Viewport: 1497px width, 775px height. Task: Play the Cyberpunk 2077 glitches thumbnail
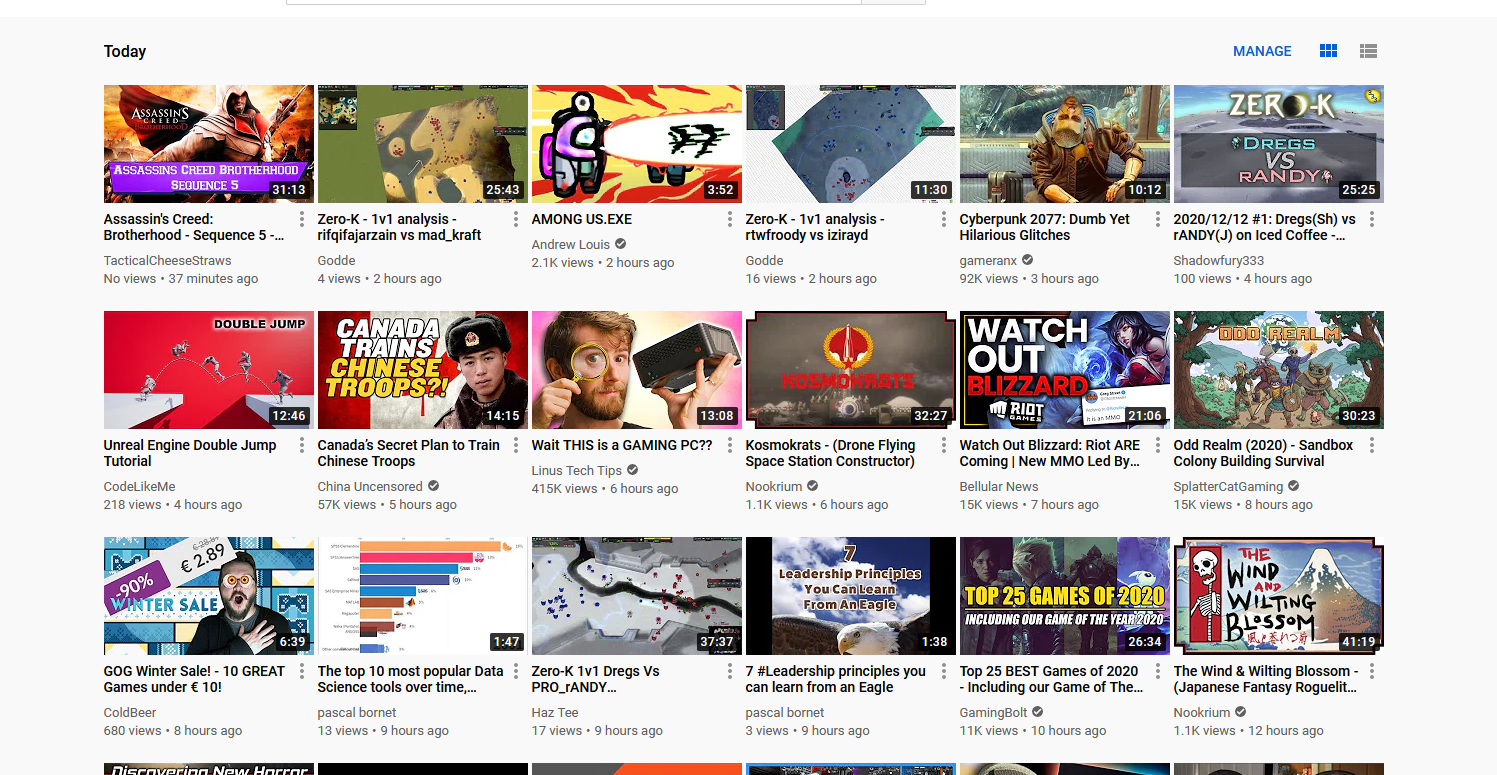(x=1065, y=144)
